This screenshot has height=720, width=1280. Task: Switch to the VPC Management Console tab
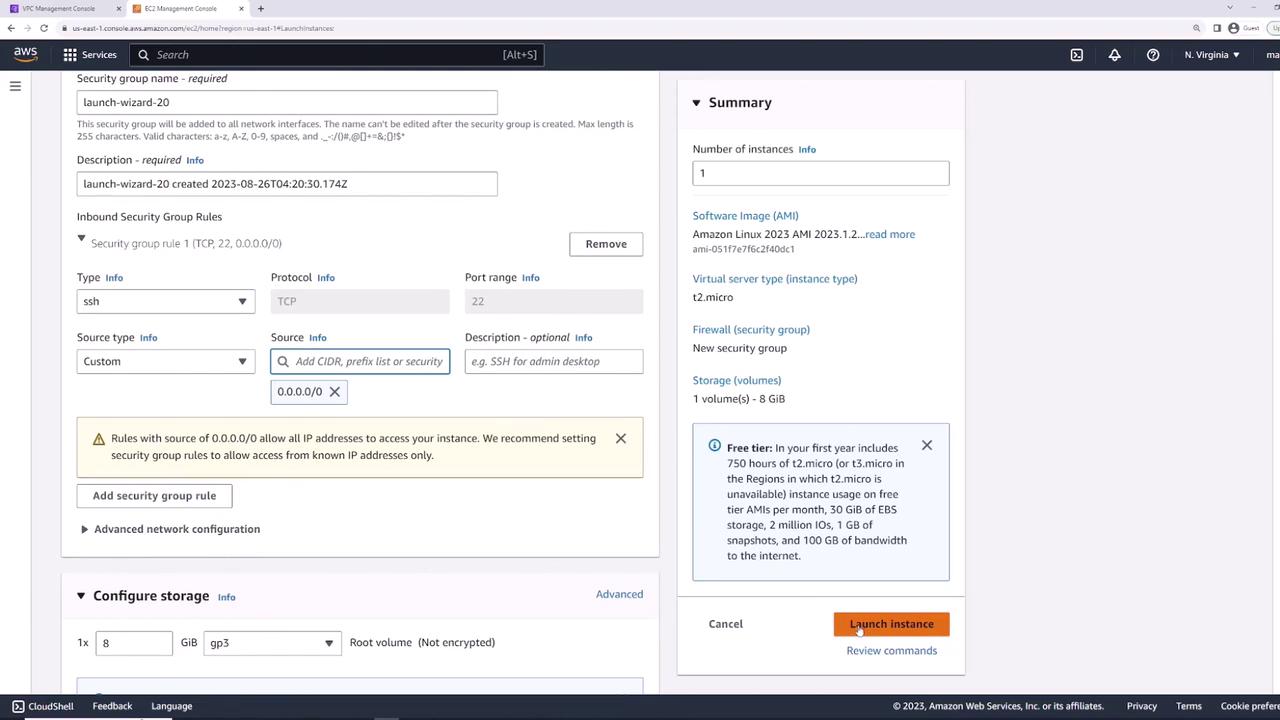pos(64,9)
